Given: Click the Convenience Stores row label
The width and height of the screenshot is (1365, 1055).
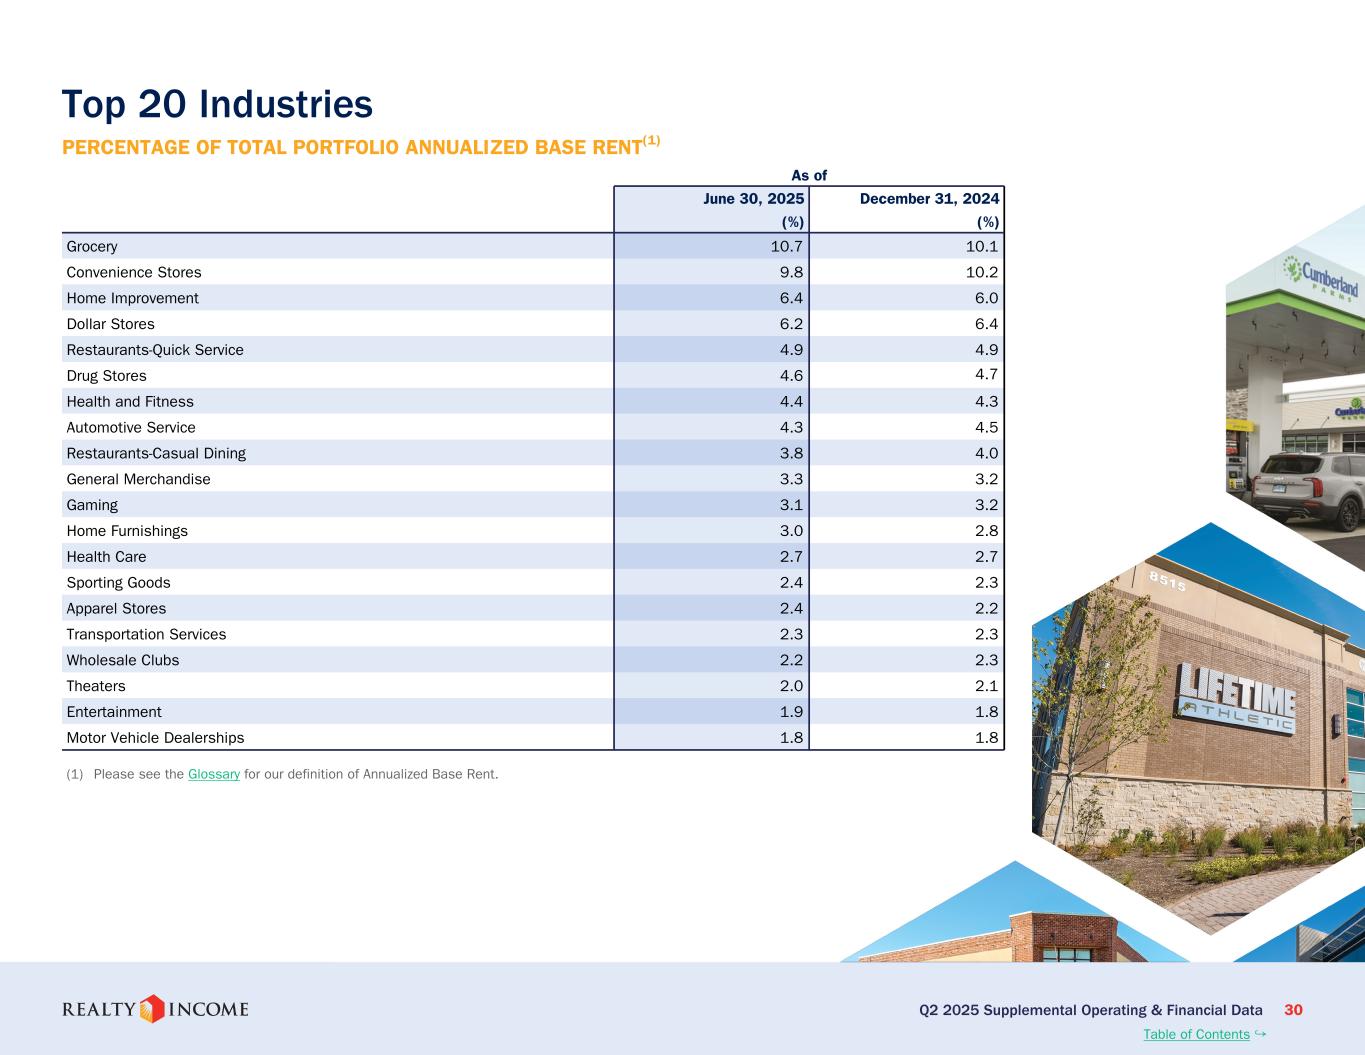Looking at the screenshot, I should (133, 272).
